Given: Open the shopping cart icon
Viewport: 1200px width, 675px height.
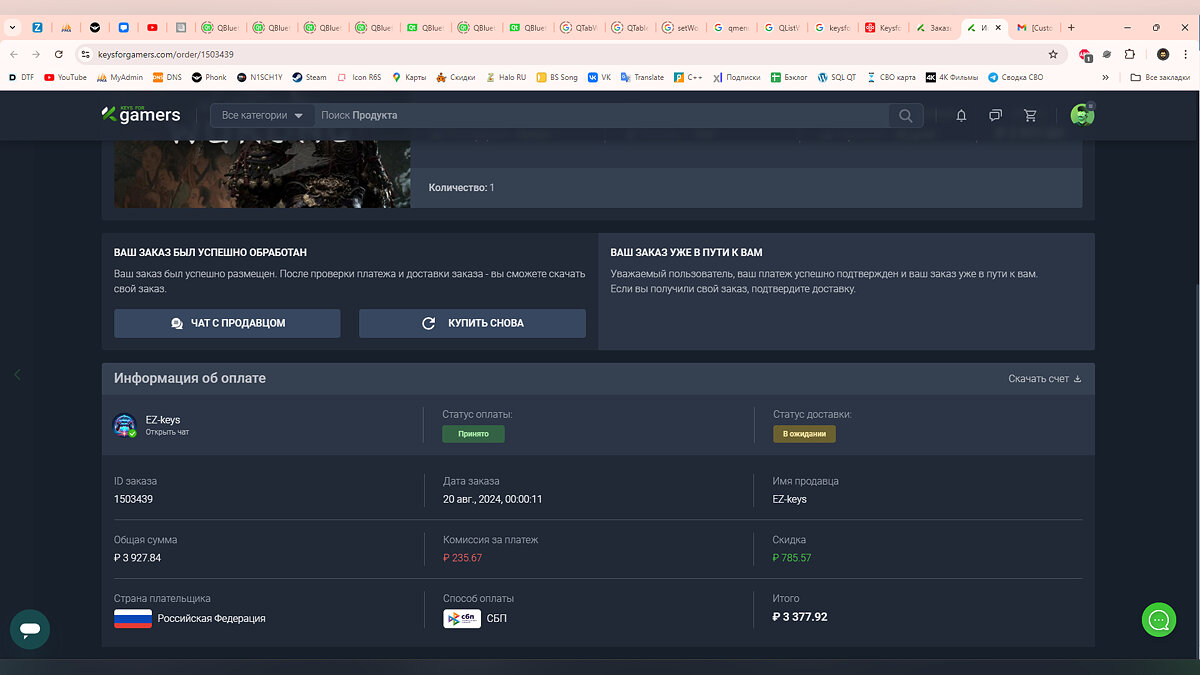Looking at the screenshot, I should tap(1030, 116).
